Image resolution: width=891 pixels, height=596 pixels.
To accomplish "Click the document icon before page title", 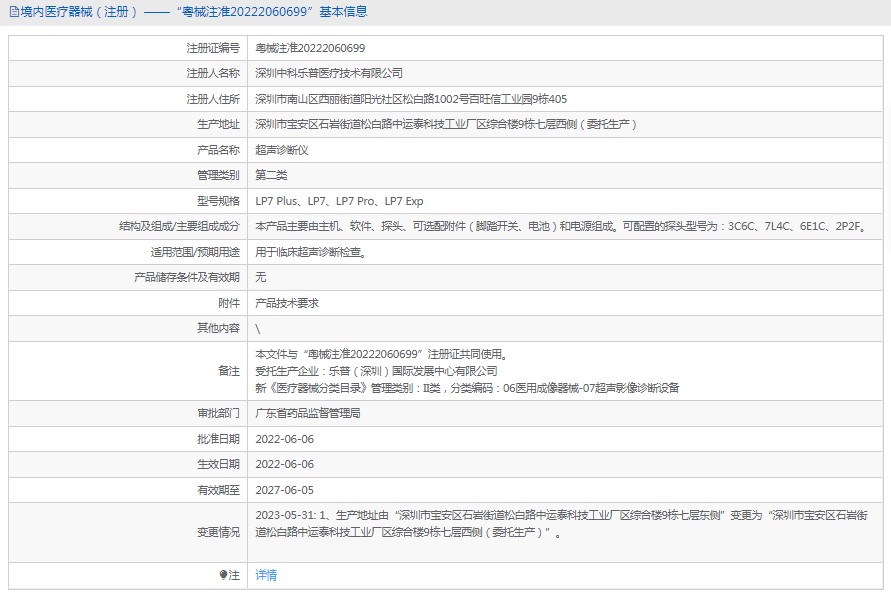I will pyautogui.click(x=14, y=12).
